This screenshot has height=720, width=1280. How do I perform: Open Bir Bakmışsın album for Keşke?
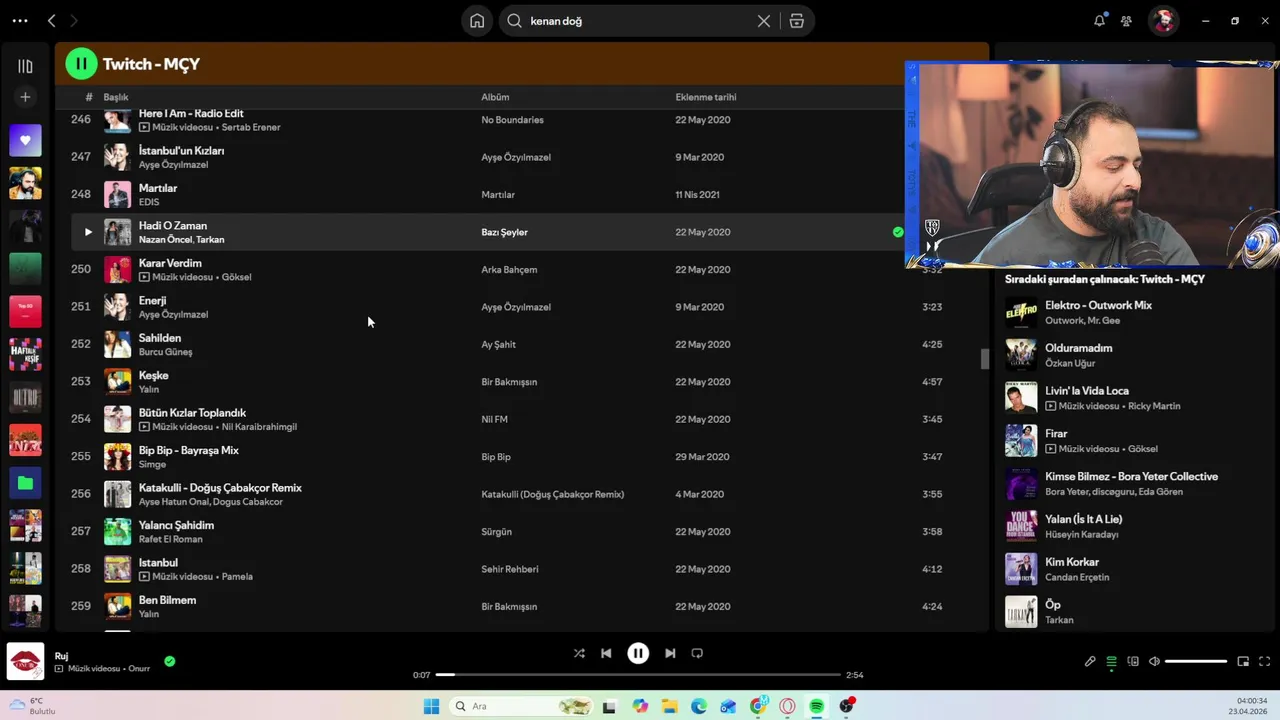509,382
